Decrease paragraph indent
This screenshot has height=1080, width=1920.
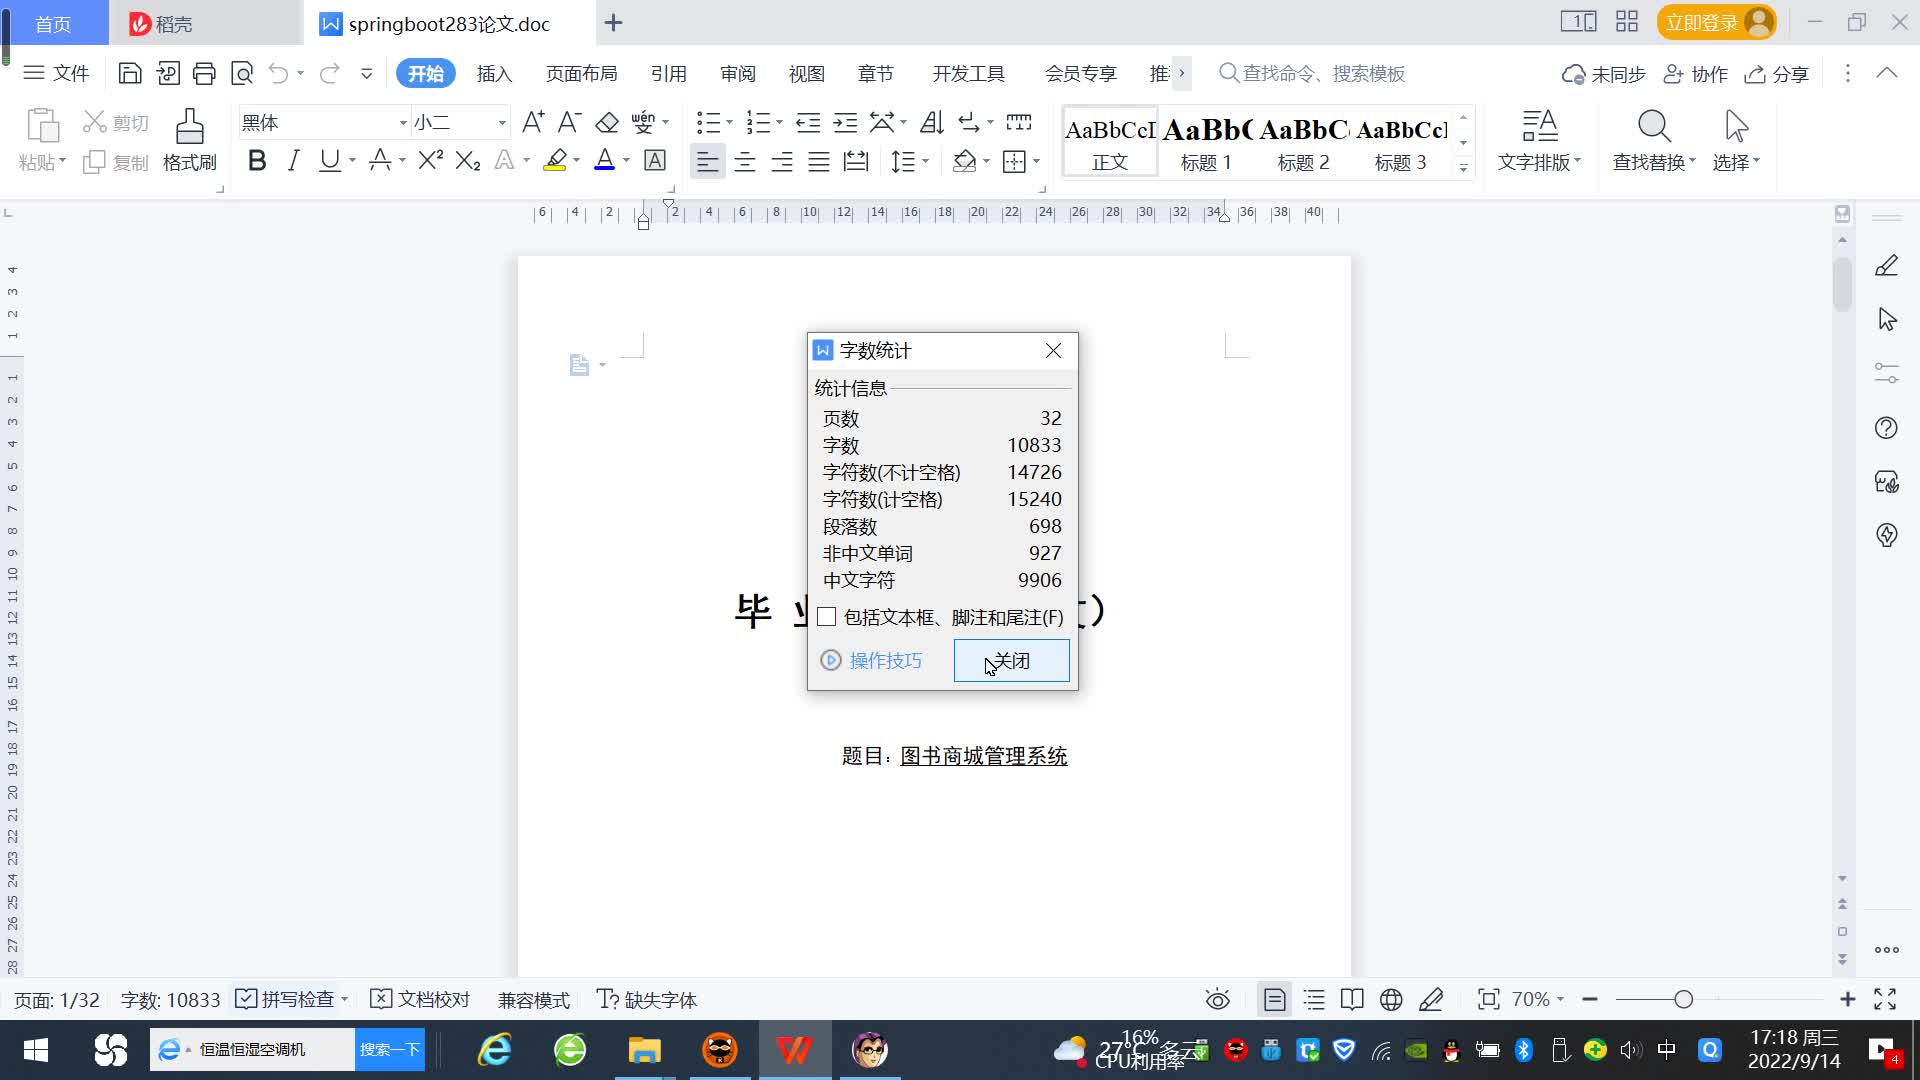click(808, 122)
